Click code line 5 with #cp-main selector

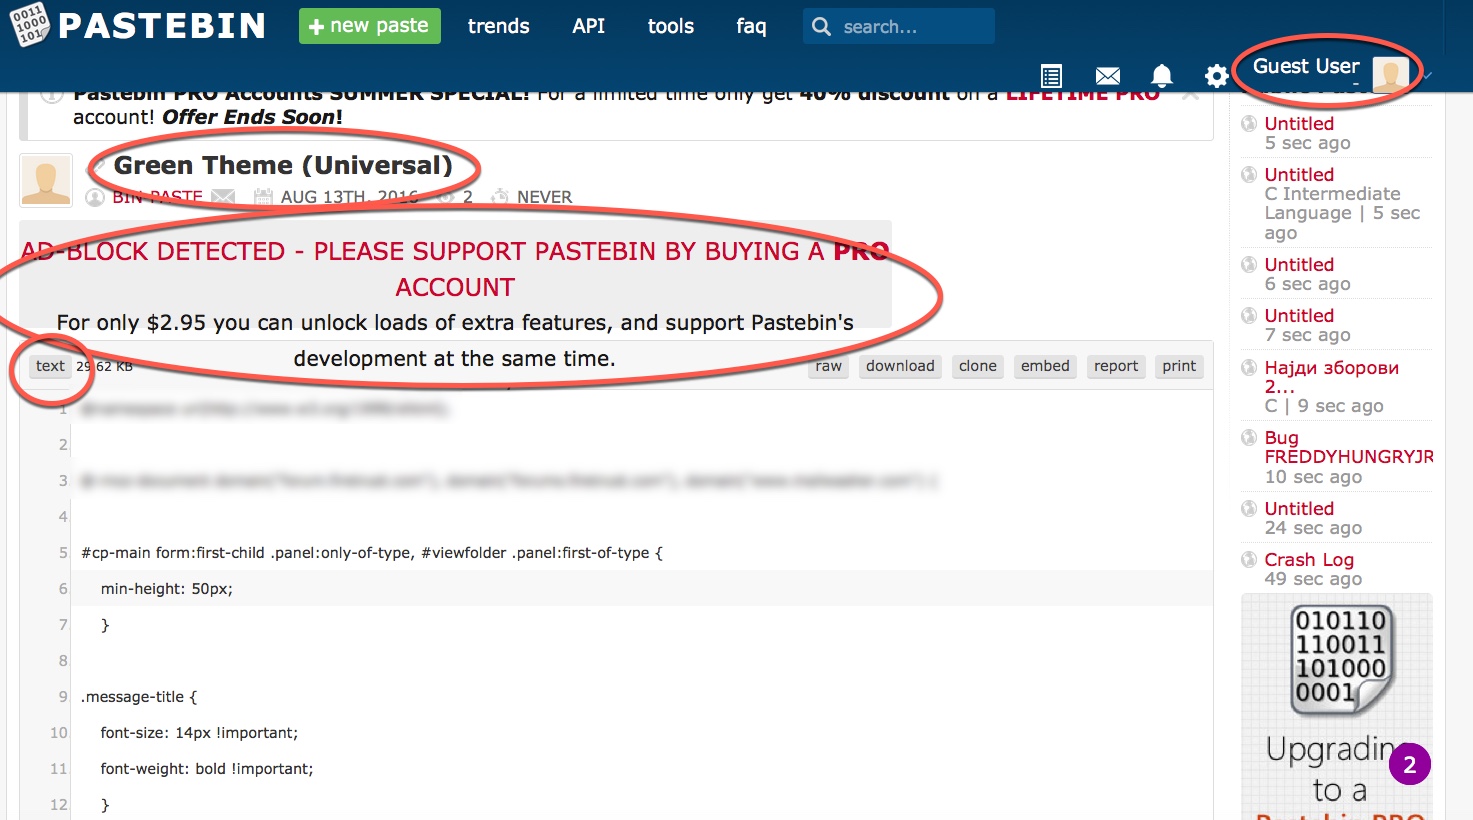372,553
